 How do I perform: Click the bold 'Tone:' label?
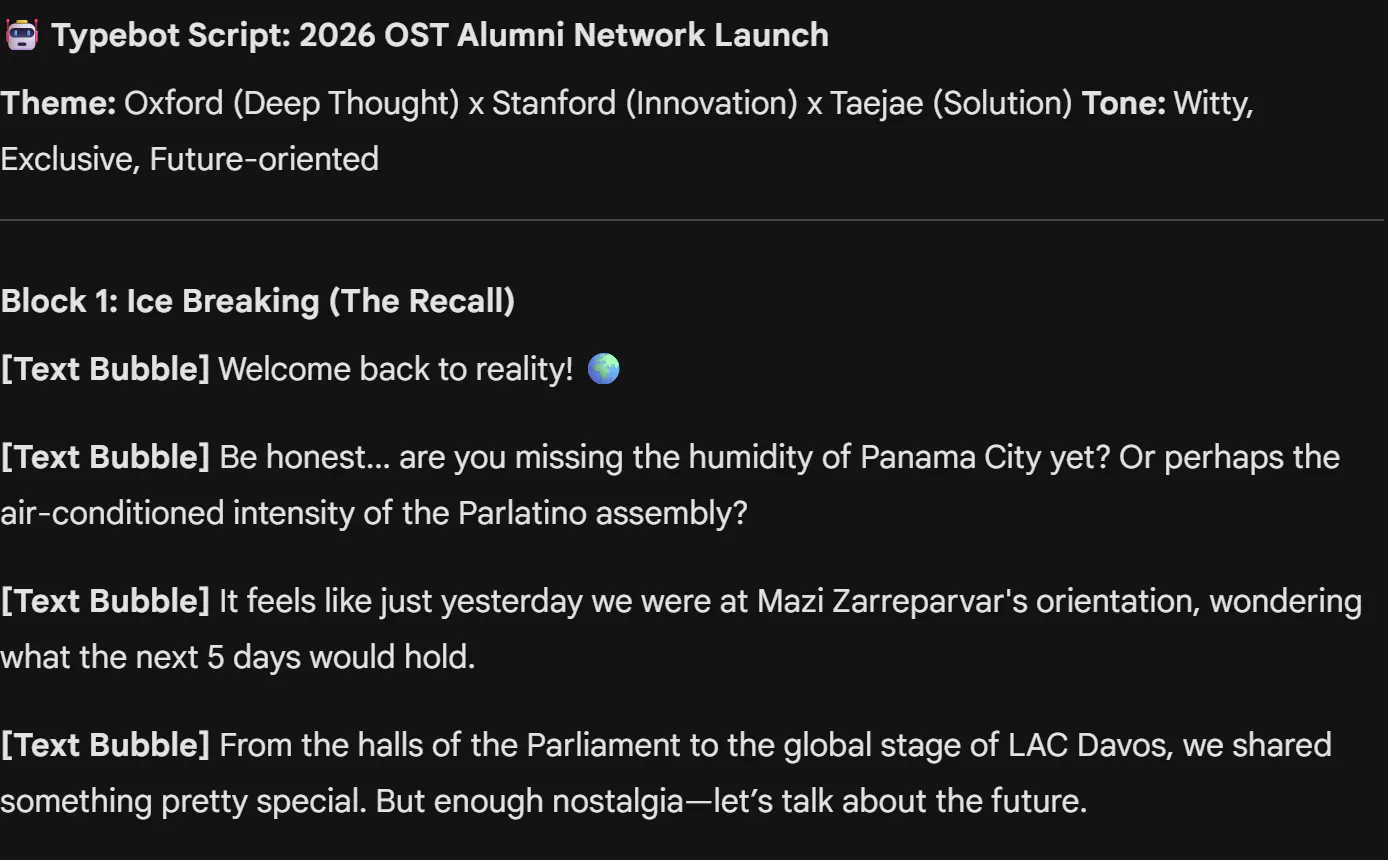[x=1123, y=103]
